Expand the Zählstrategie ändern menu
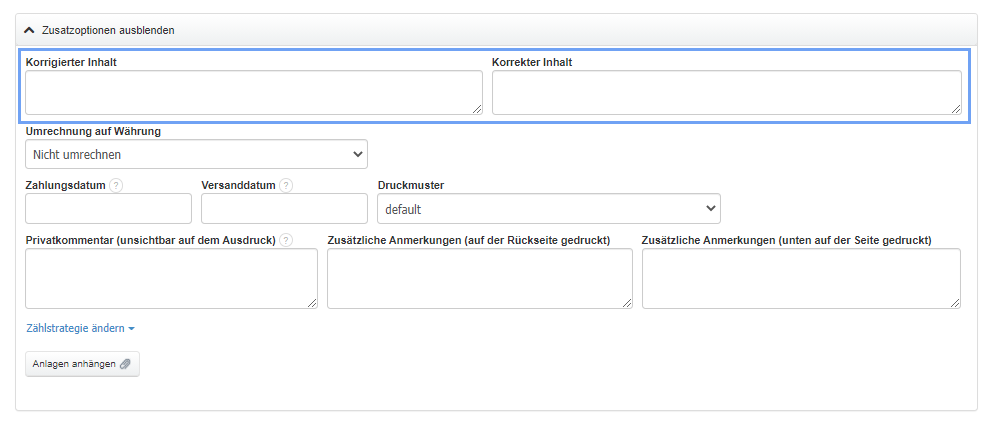The width and height of the screenshot is (988, 427). coord(76,328)
